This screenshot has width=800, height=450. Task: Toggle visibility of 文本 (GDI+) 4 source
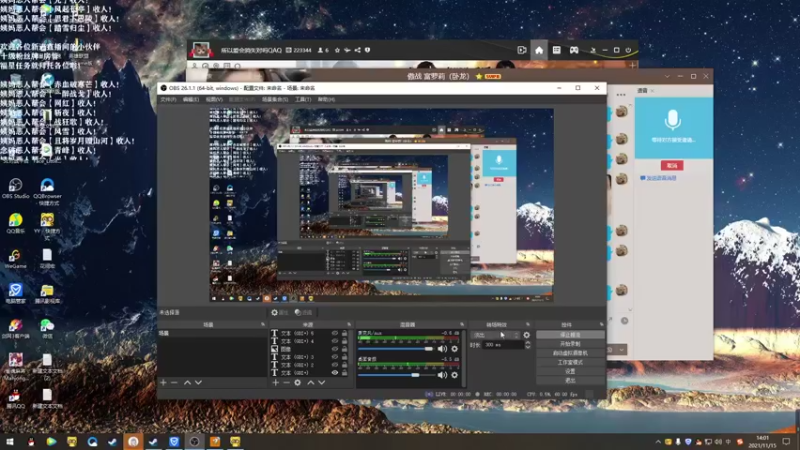click(x=335, y=341)
